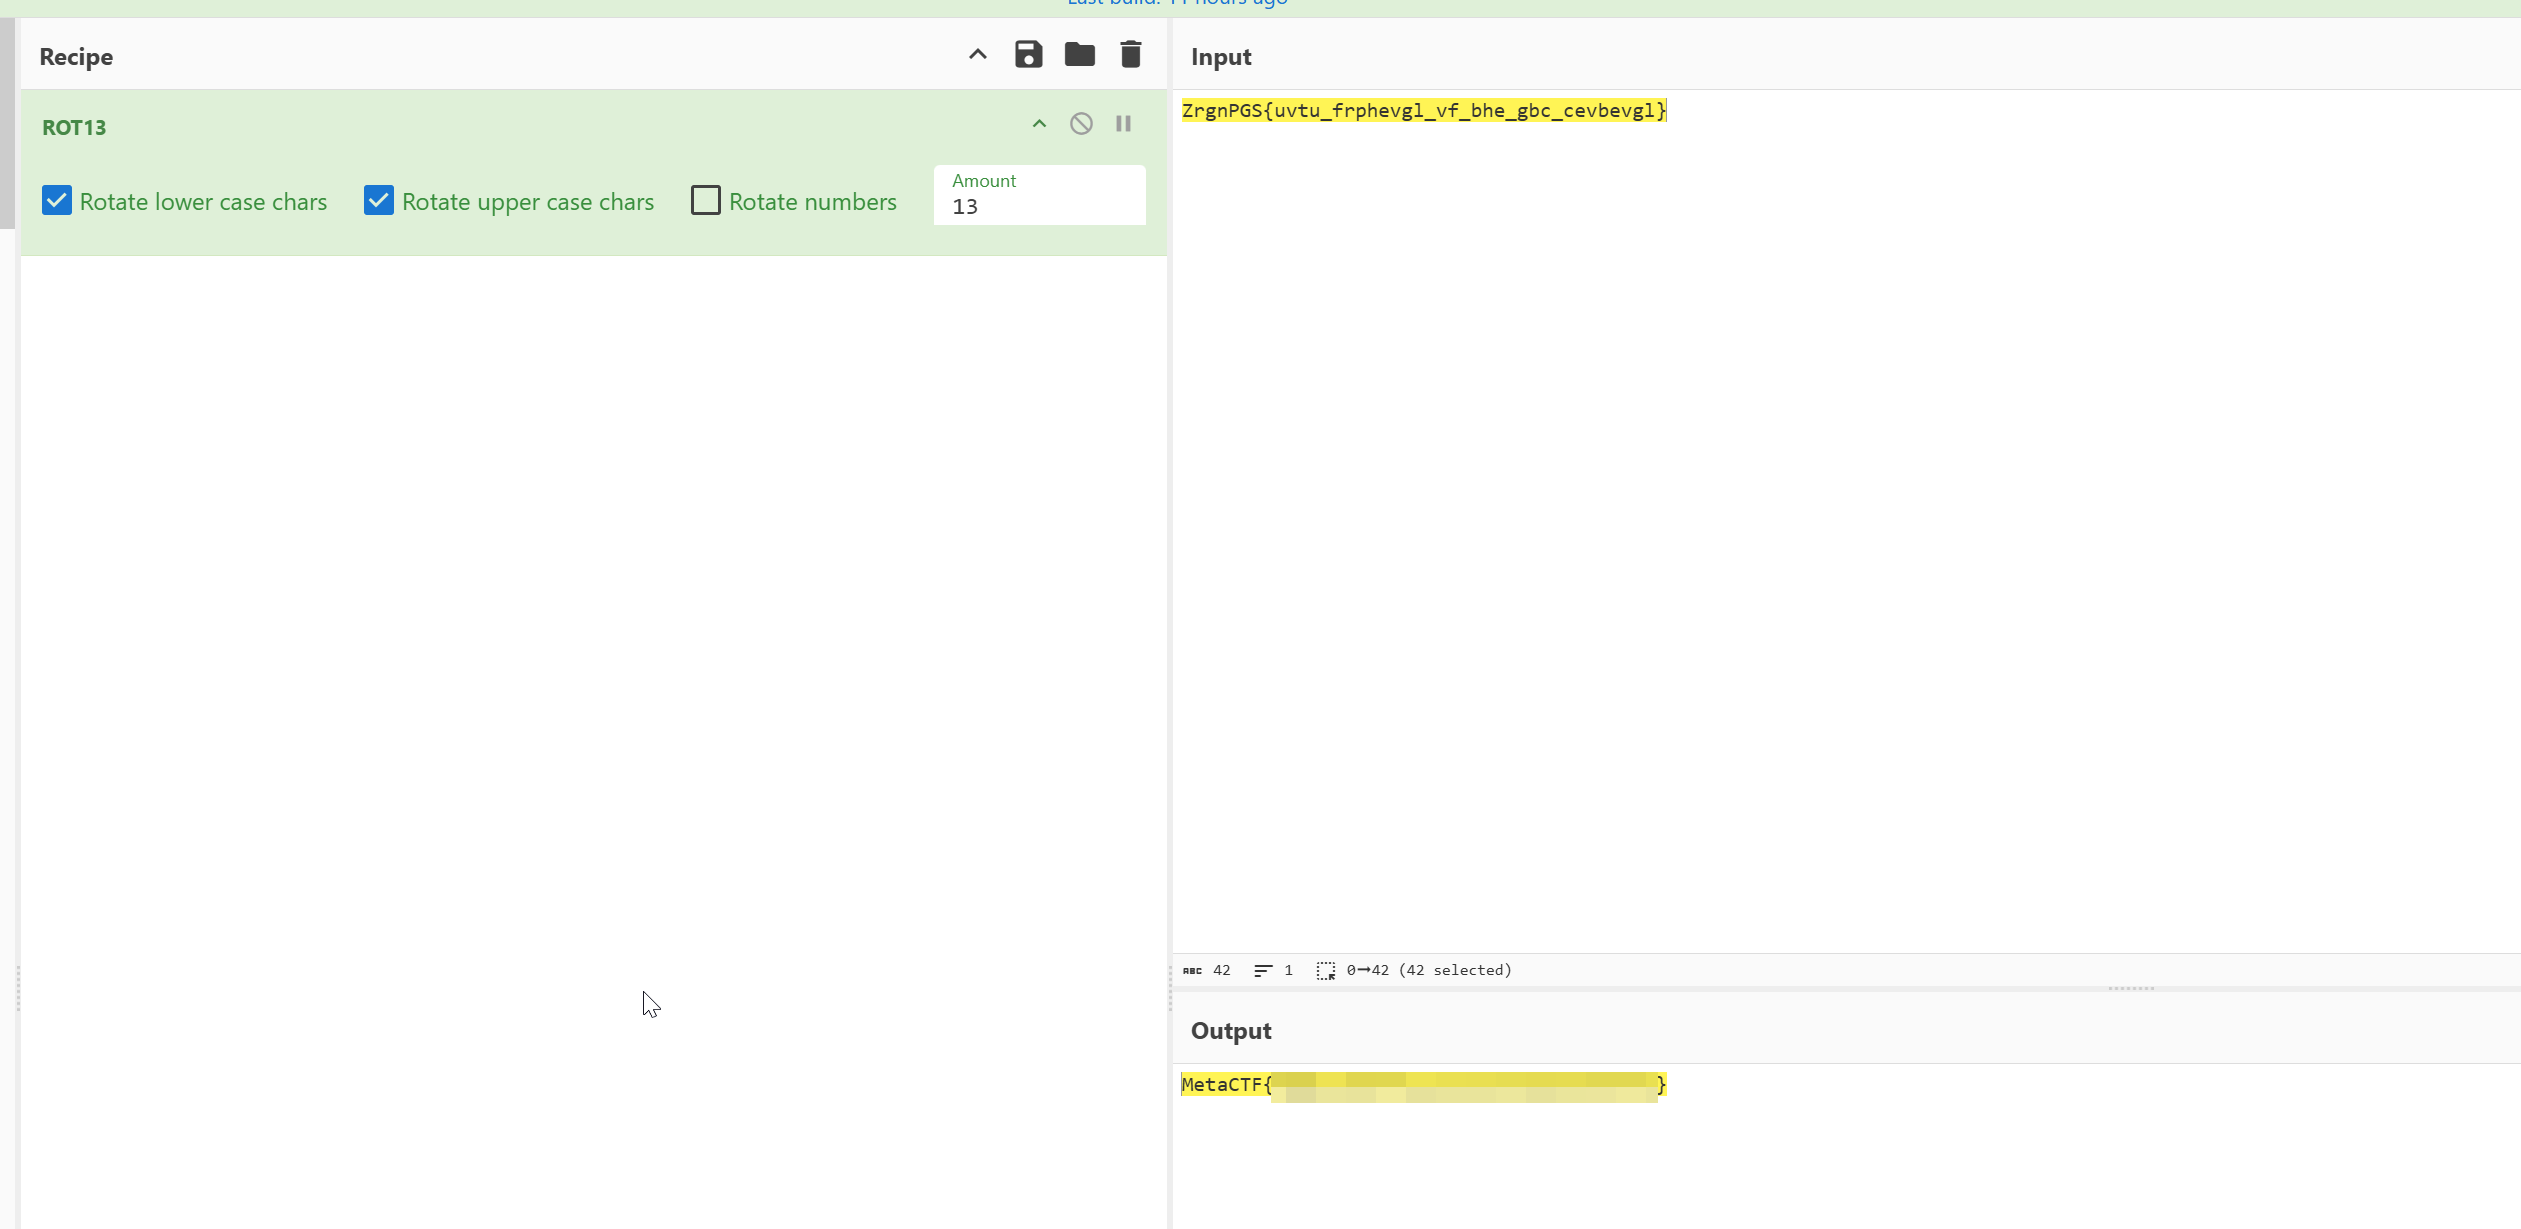Set a breakpoint on ROT13 using pause icon
2521x1229 pixels.
click(x=1123, y=123)
